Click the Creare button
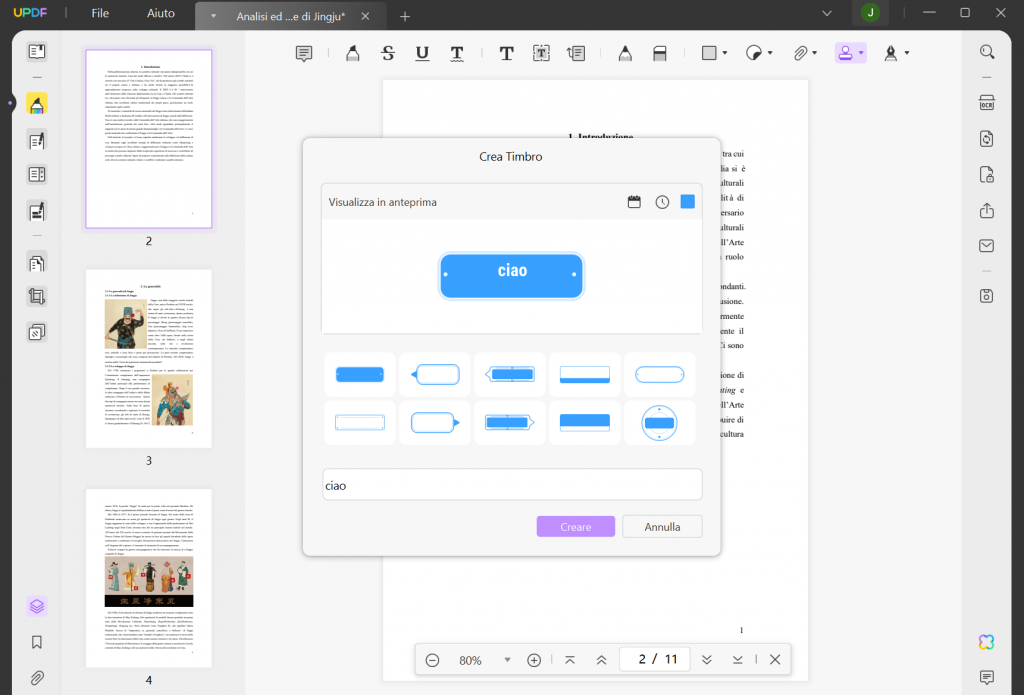Image resolution: width=1024 pixels, height=695 pixels. point(575,526)
